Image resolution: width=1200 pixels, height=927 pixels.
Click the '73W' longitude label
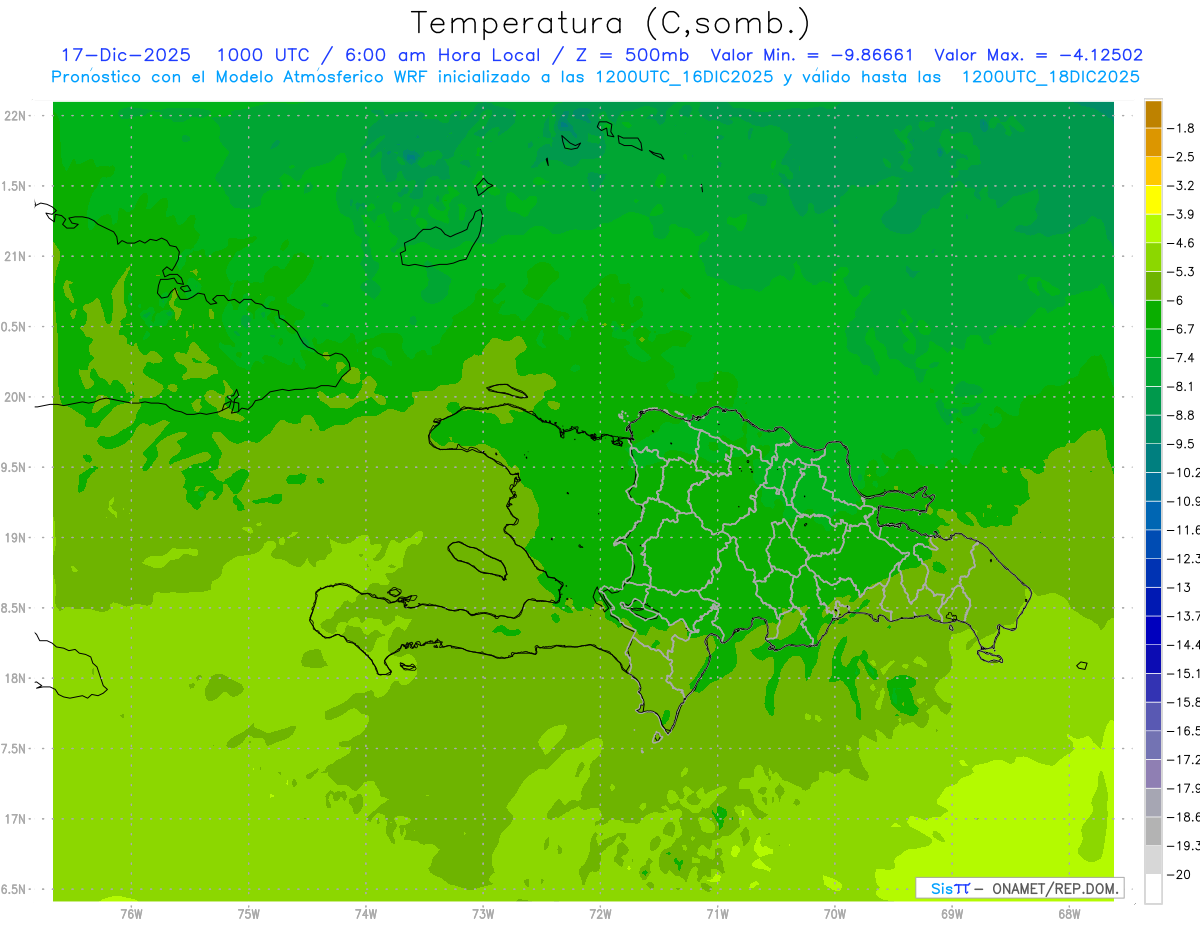point(483,913)
